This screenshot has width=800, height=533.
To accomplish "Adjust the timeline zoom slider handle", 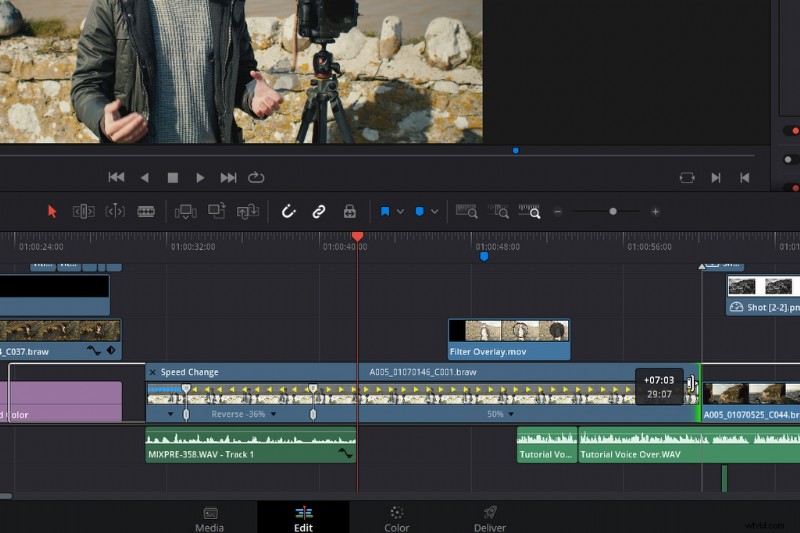I will coord(613,211).
